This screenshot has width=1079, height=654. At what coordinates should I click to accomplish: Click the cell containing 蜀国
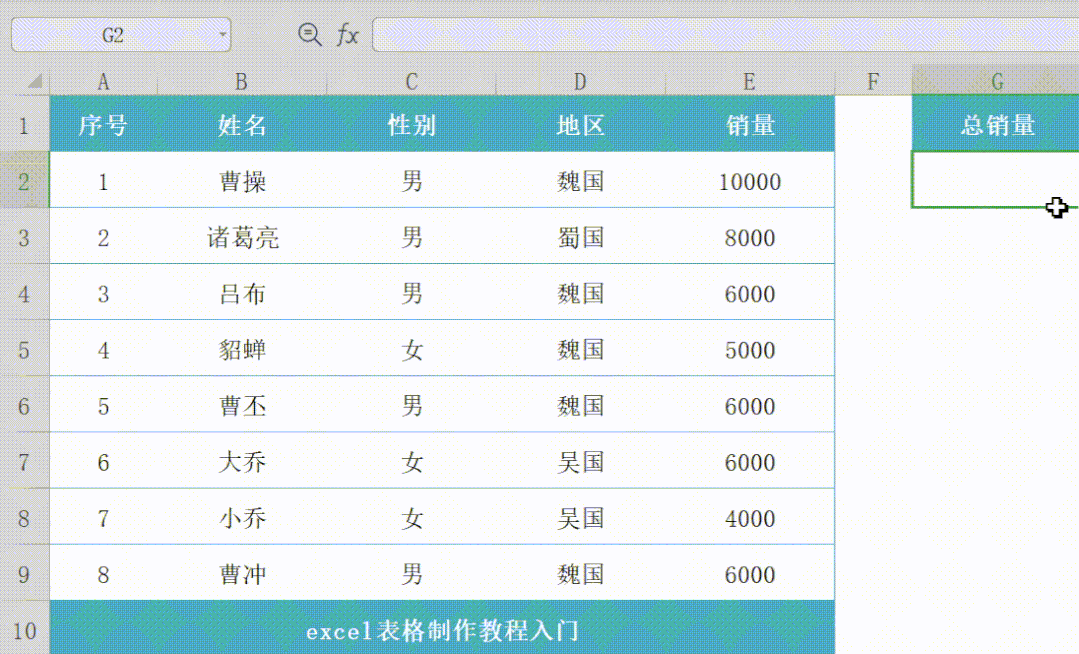pyautogui.click(x=579, y=237)
